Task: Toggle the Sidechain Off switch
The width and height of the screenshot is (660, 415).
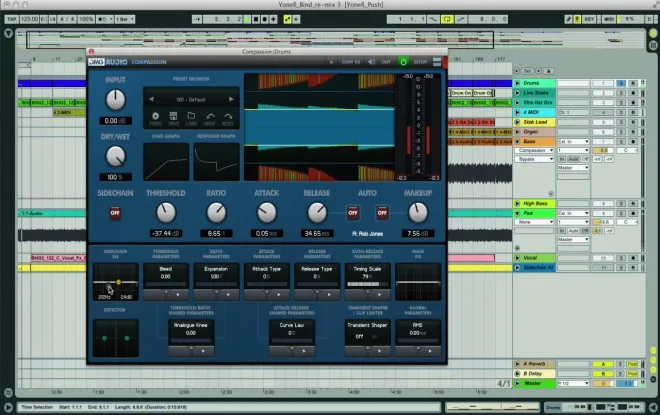Action: 115,213
